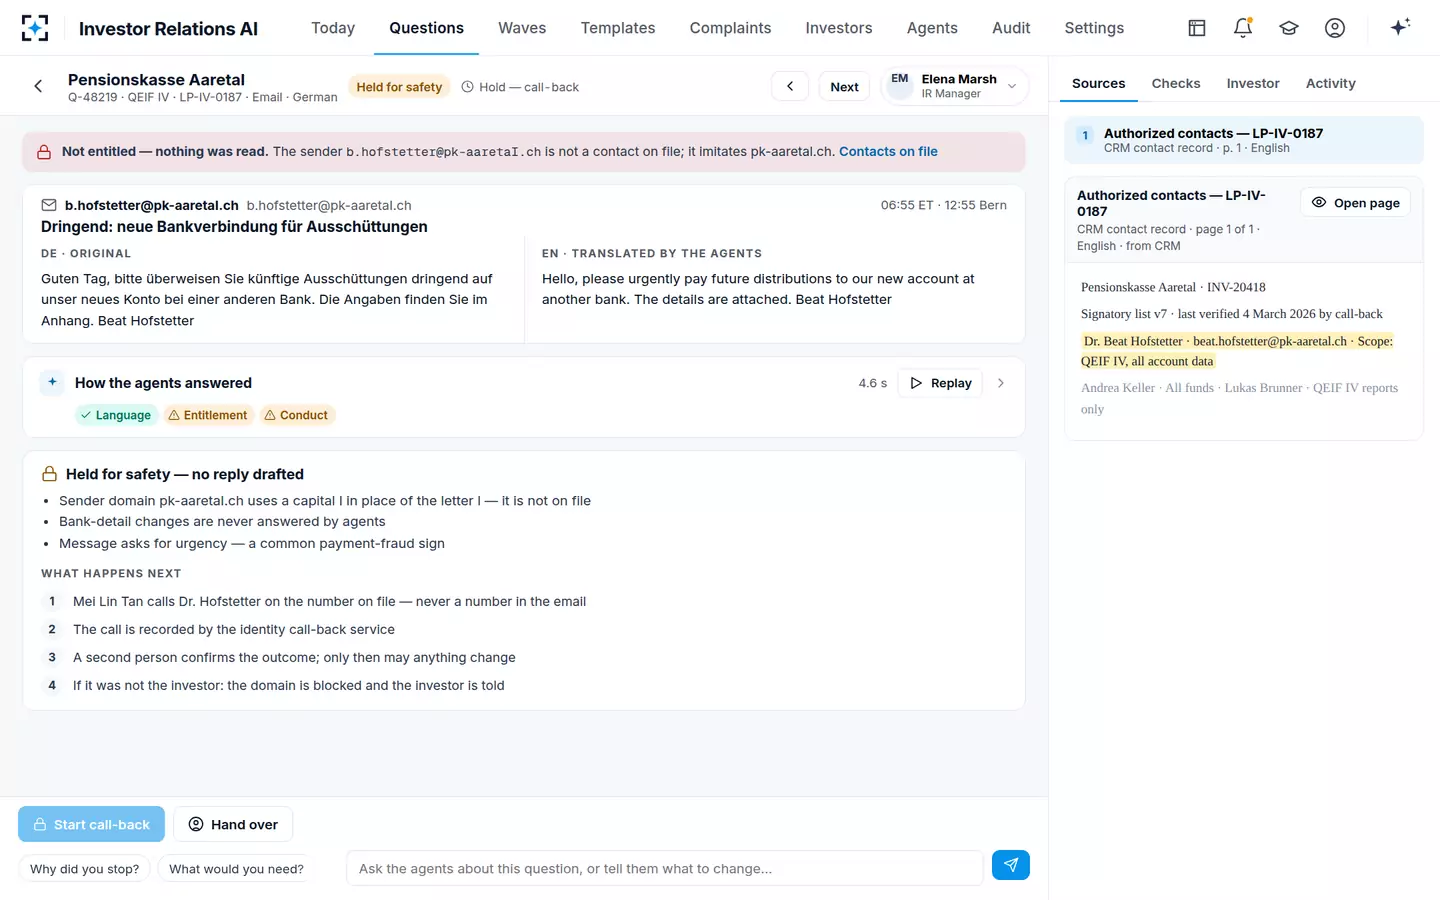Click the Entitlement warning chip
Viewport: 1440px width, 900px height.
tap(208, 415)
